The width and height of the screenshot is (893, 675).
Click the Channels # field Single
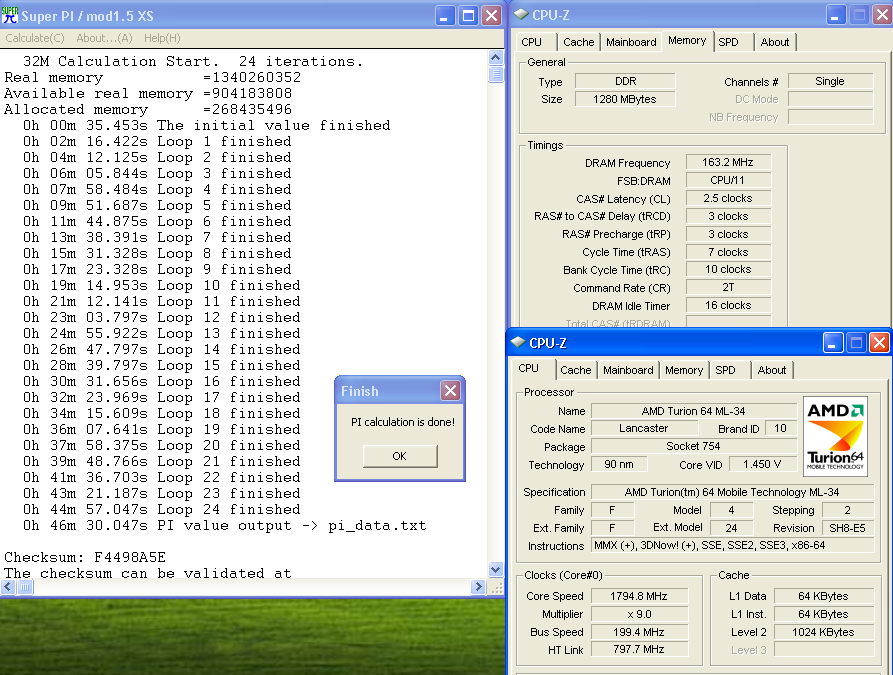coord(830,81)
